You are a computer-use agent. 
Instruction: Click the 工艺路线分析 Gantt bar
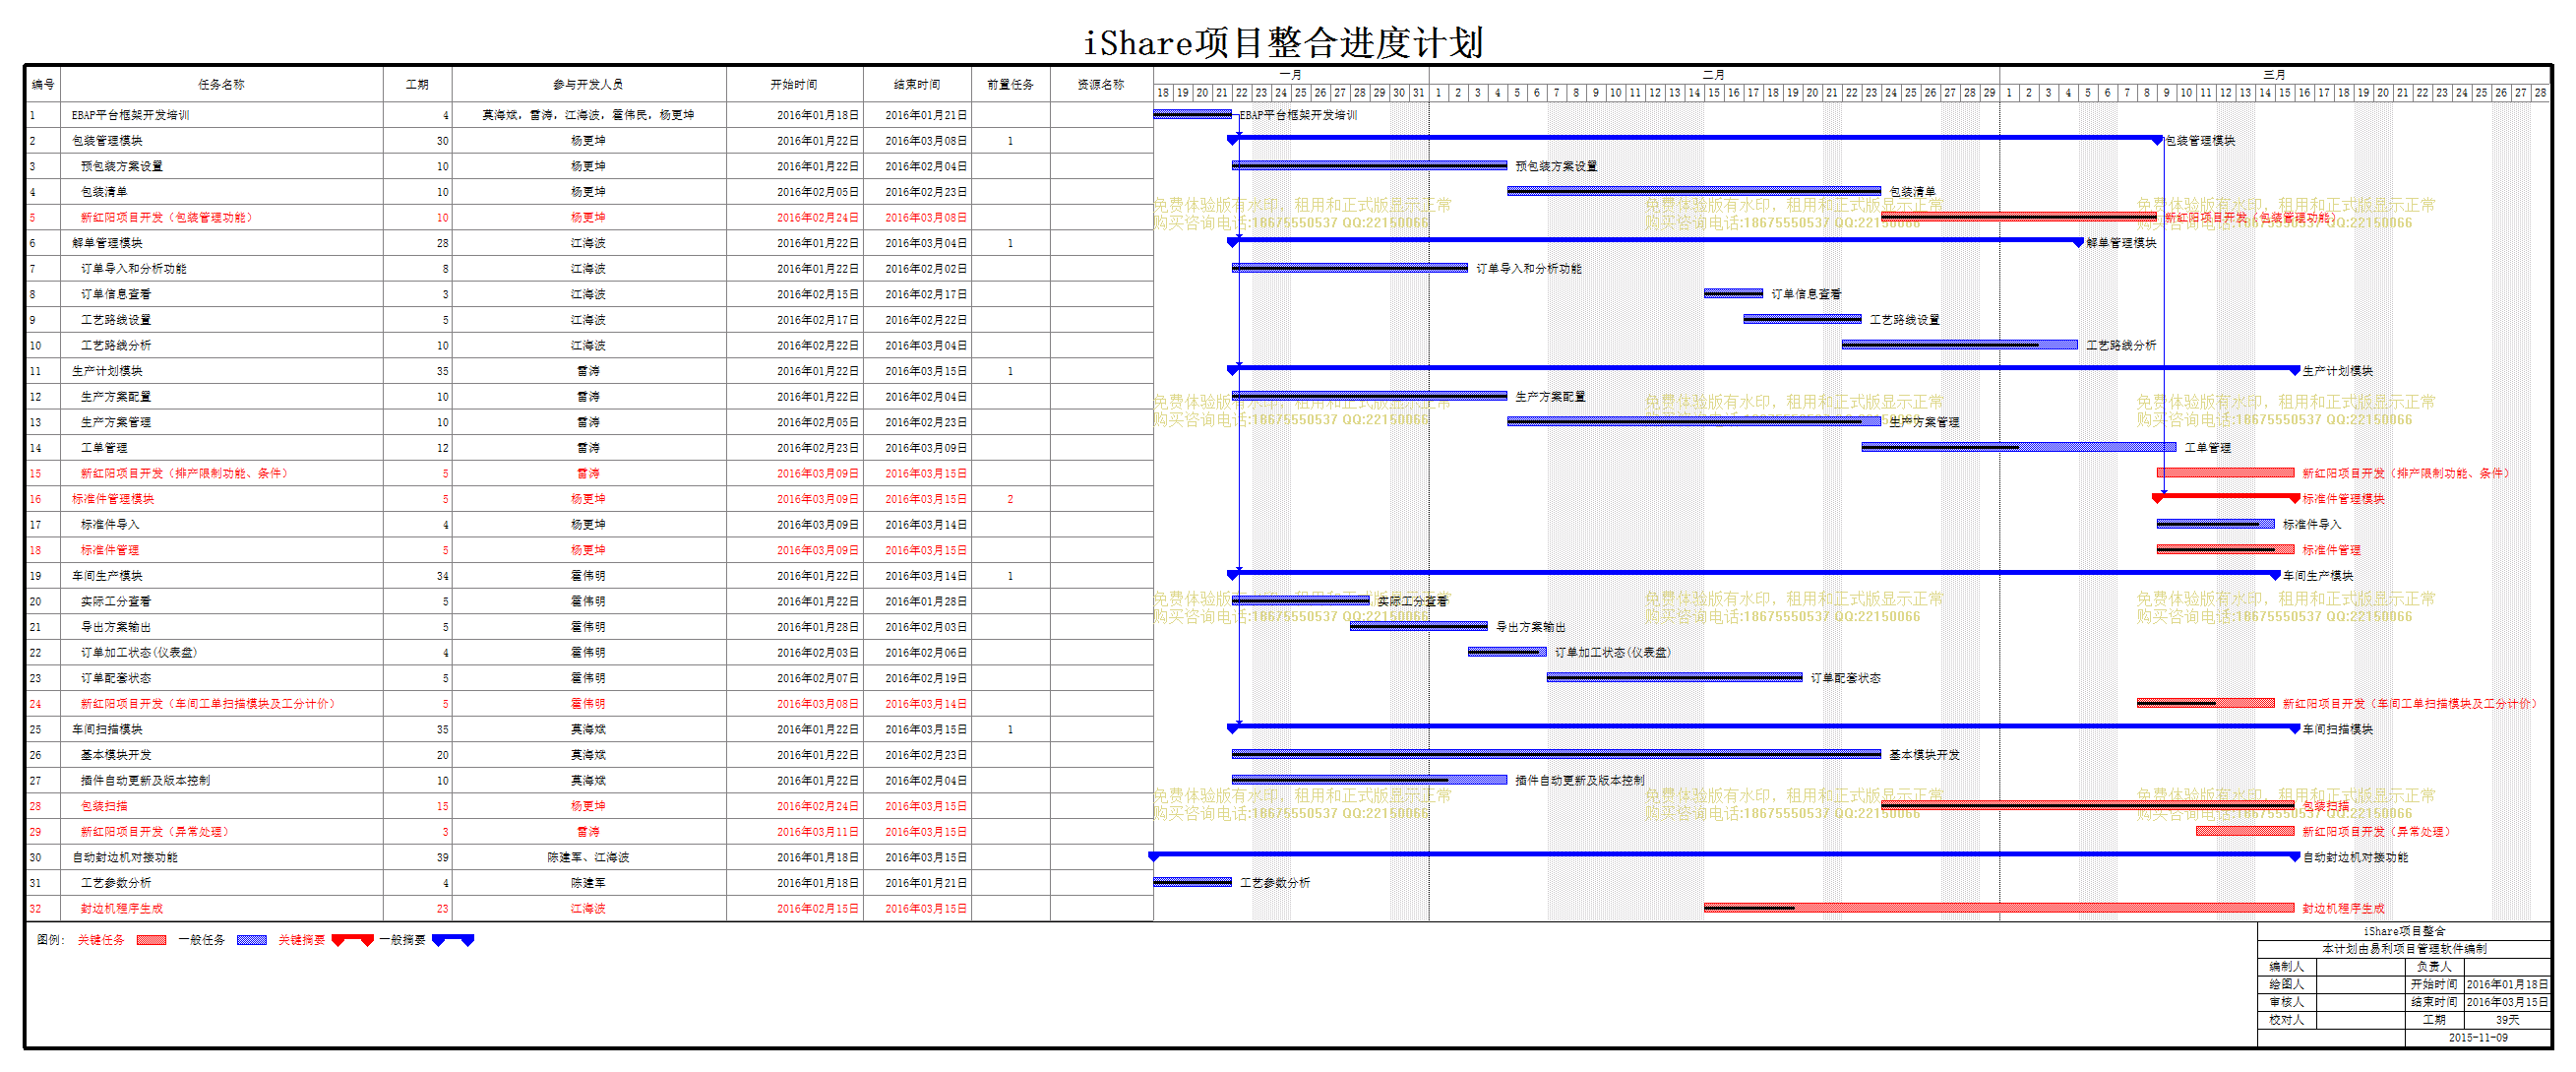pos(1959,345)
